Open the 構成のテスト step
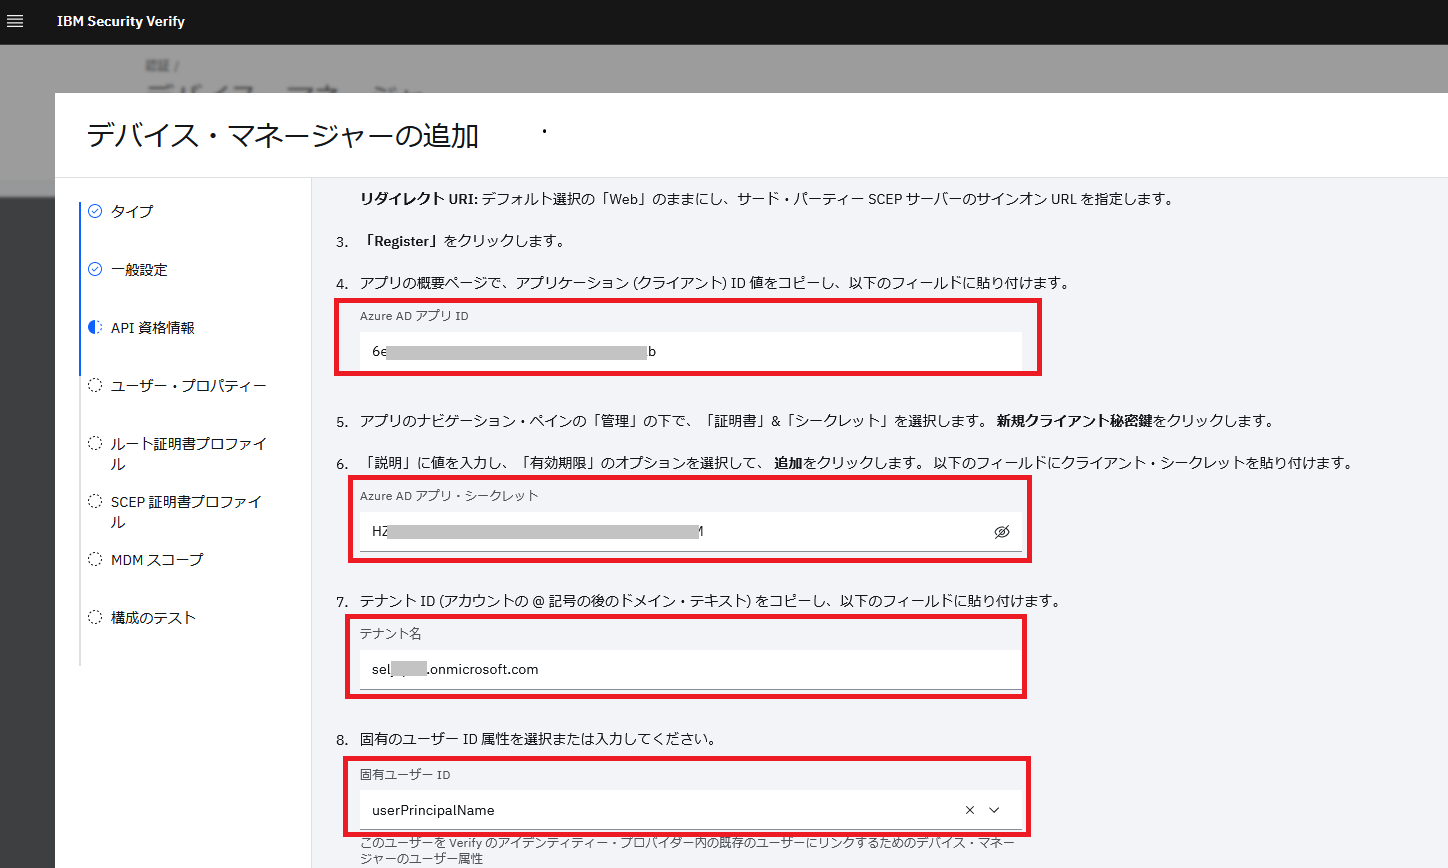The image size is (1448, 868). pos(153,617)
